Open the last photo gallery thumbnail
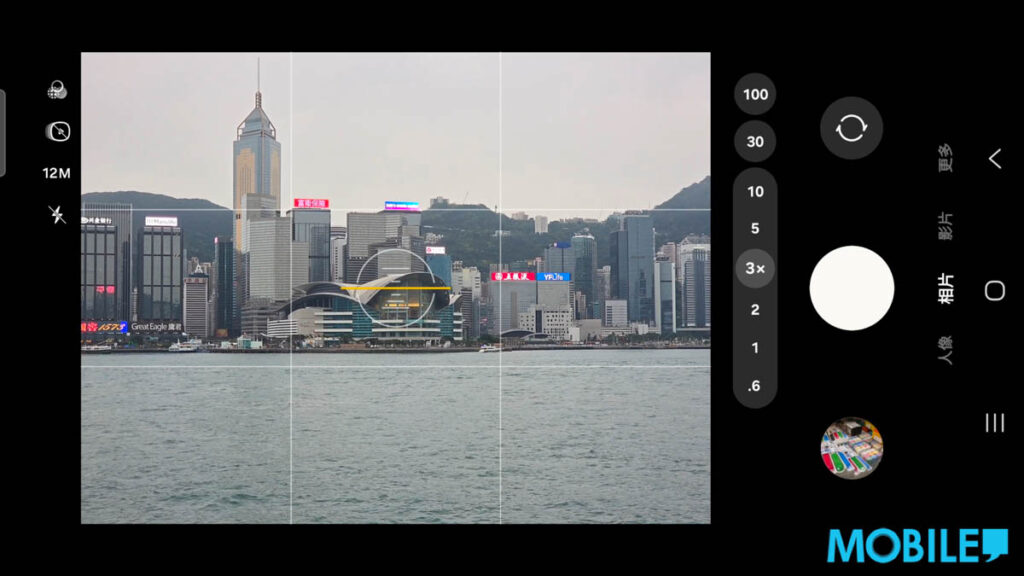 point(851,448)
